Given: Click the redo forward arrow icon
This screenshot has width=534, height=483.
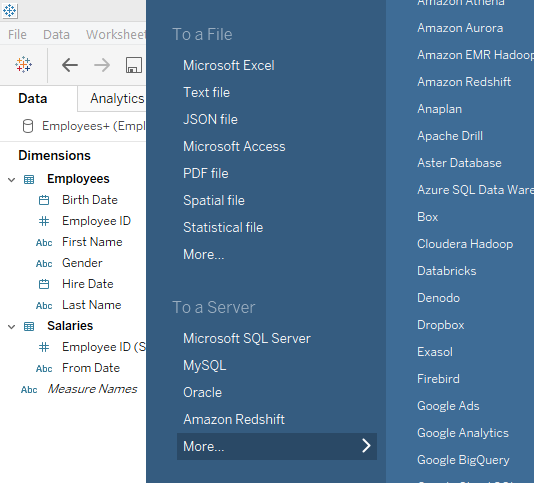Looking at the screenshot, I should pyautogui.click(x=102, y=65).
